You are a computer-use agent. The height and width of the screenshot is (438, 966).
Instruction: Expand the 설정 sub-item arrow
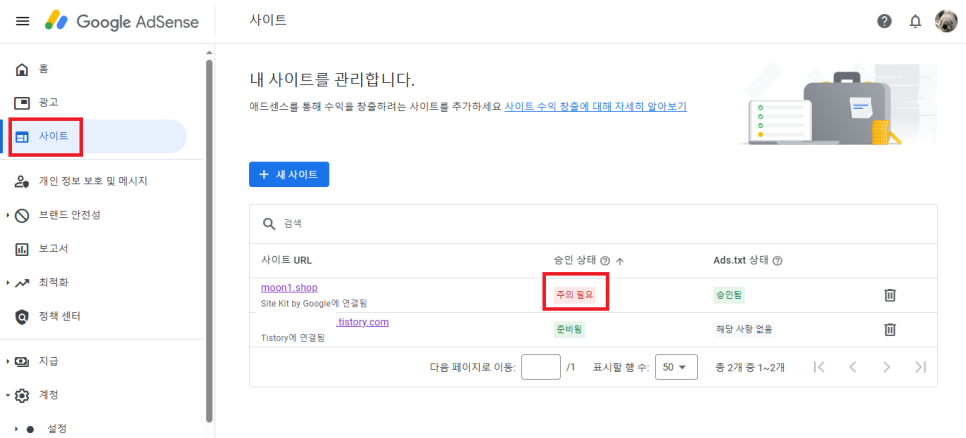click(x=17, y=428)
